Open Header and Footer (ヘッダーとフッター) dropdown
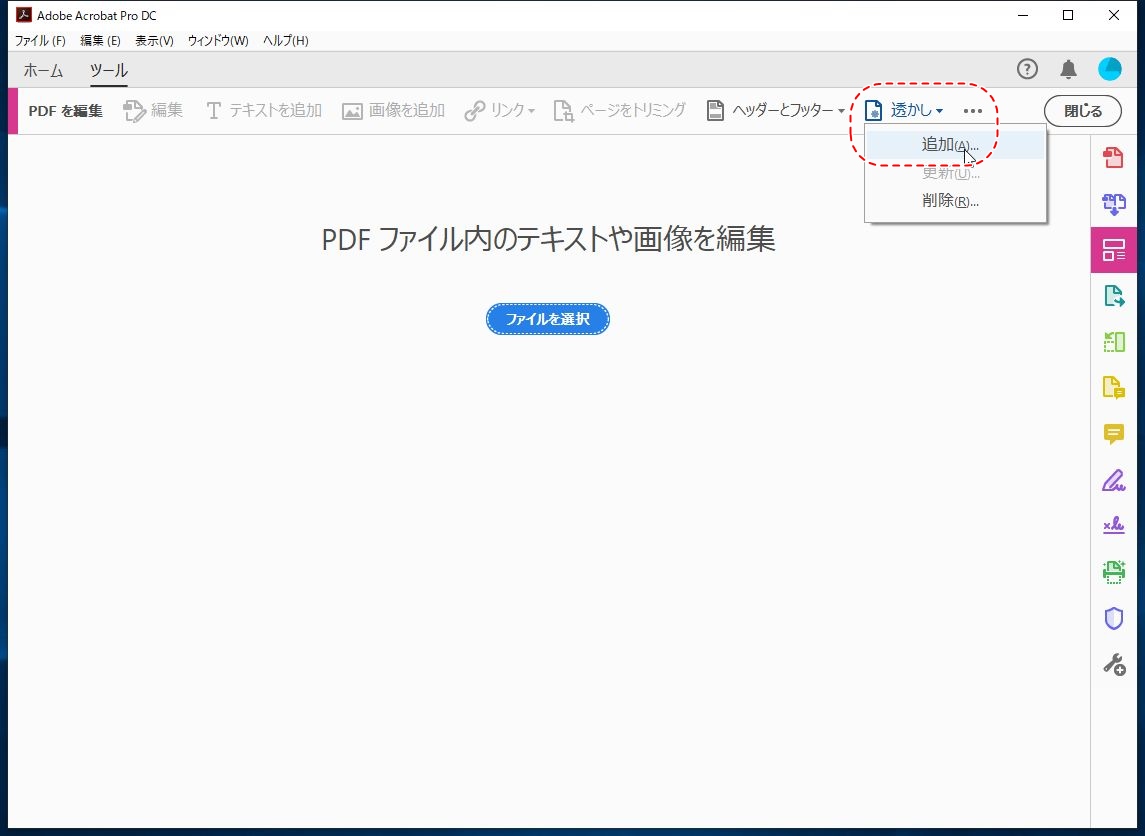 (x=776, y=110)
